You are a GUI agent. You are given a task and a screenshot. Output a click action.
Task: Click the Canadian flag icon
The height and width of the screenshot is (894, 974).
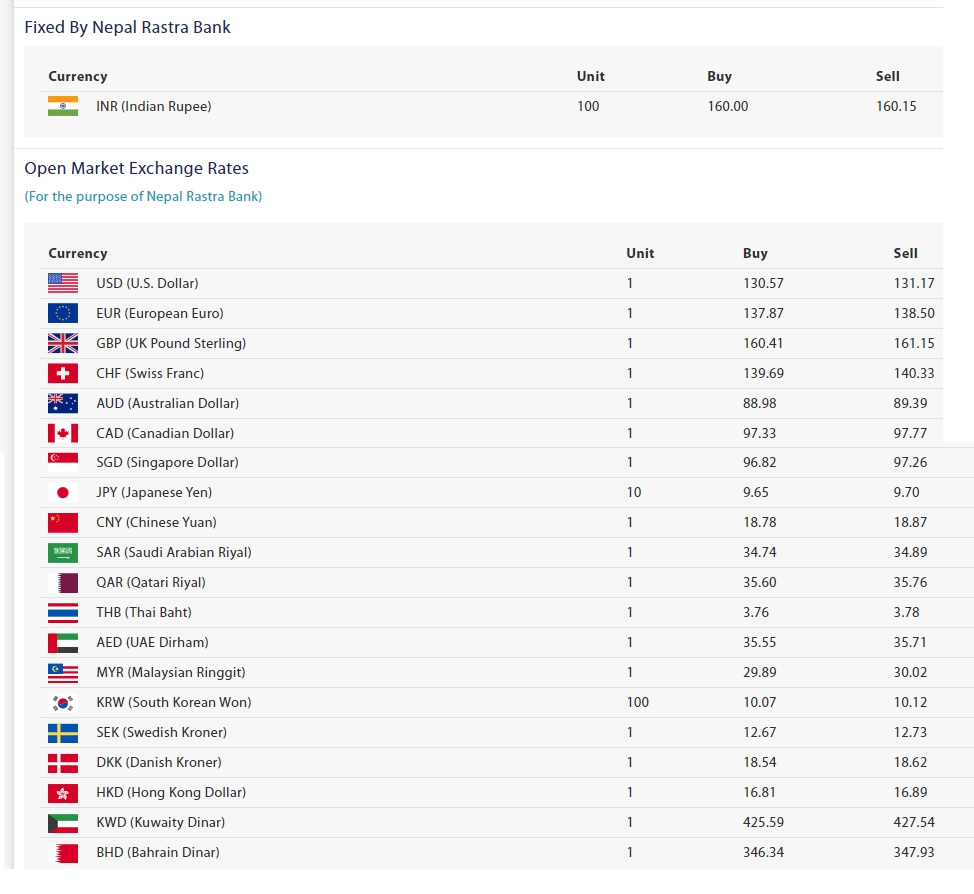pyautogui.click(x=63, y=433)
